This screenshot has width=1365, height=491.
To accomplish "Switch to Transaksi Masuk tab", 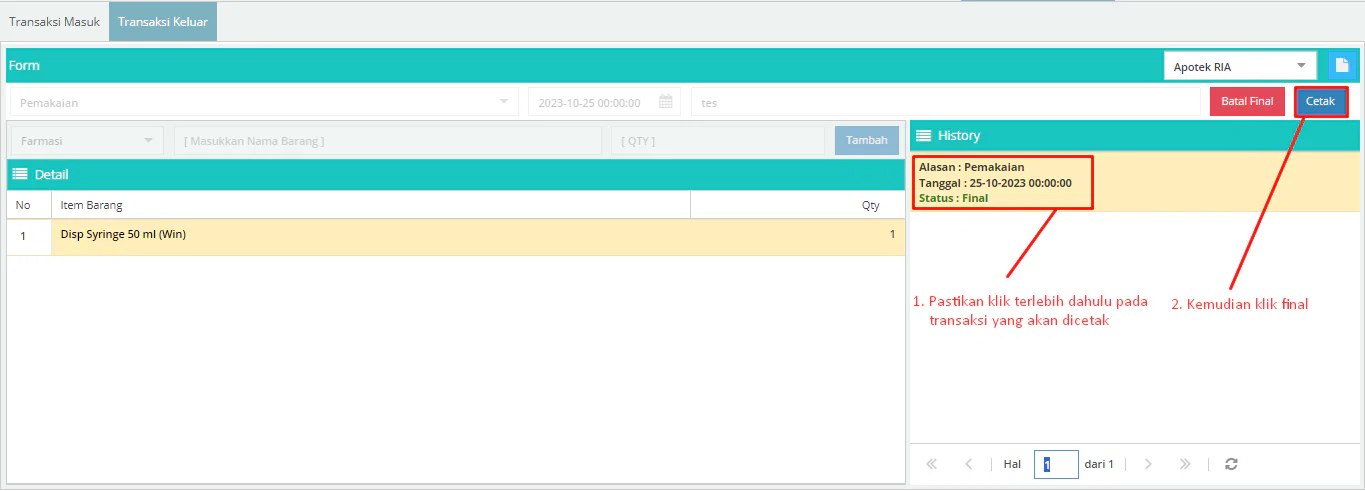I will 54,21.
